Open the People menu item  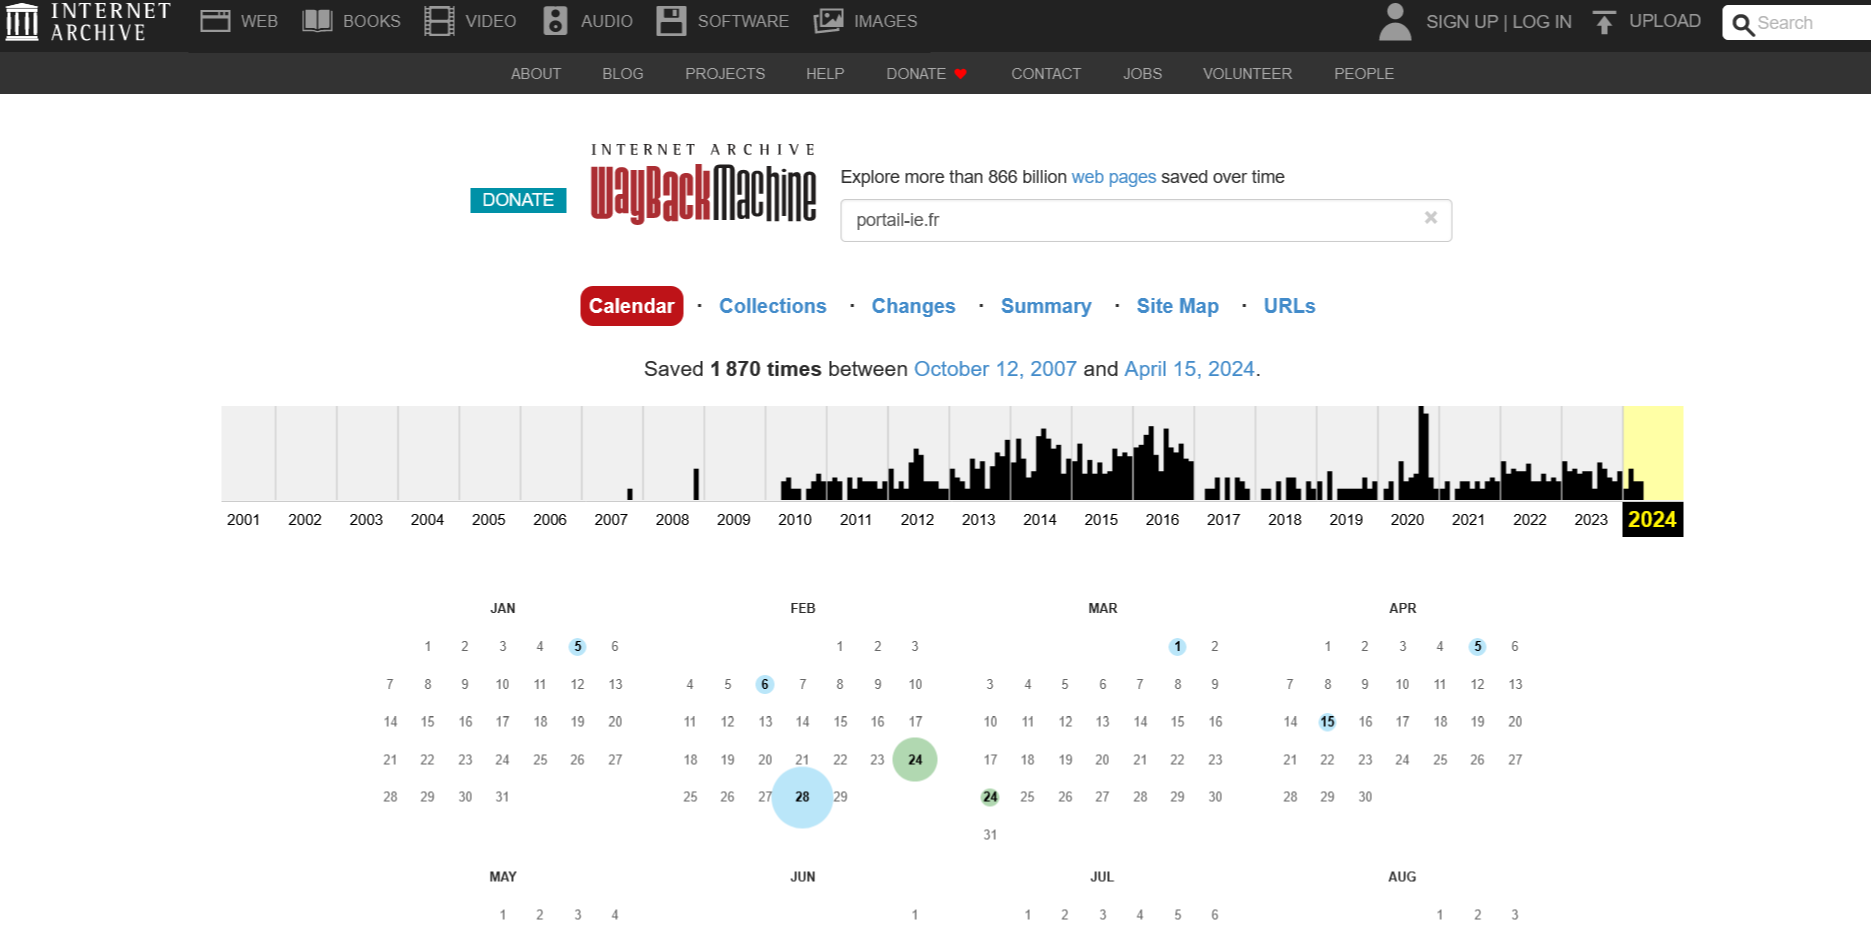coord(1364,73)
